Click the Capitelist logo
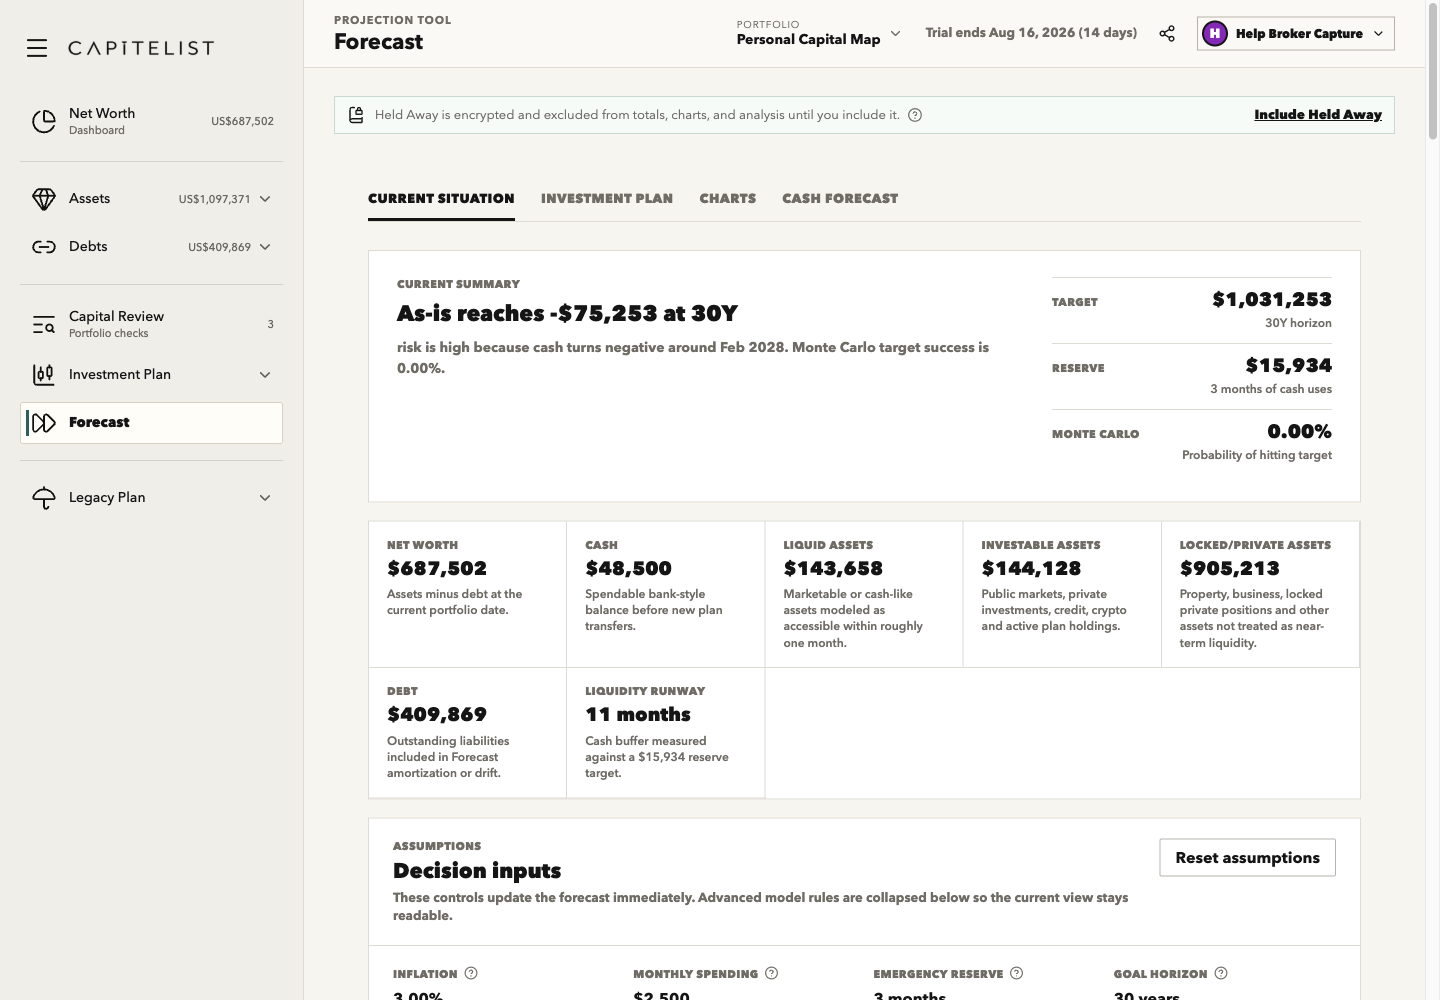 141,48
